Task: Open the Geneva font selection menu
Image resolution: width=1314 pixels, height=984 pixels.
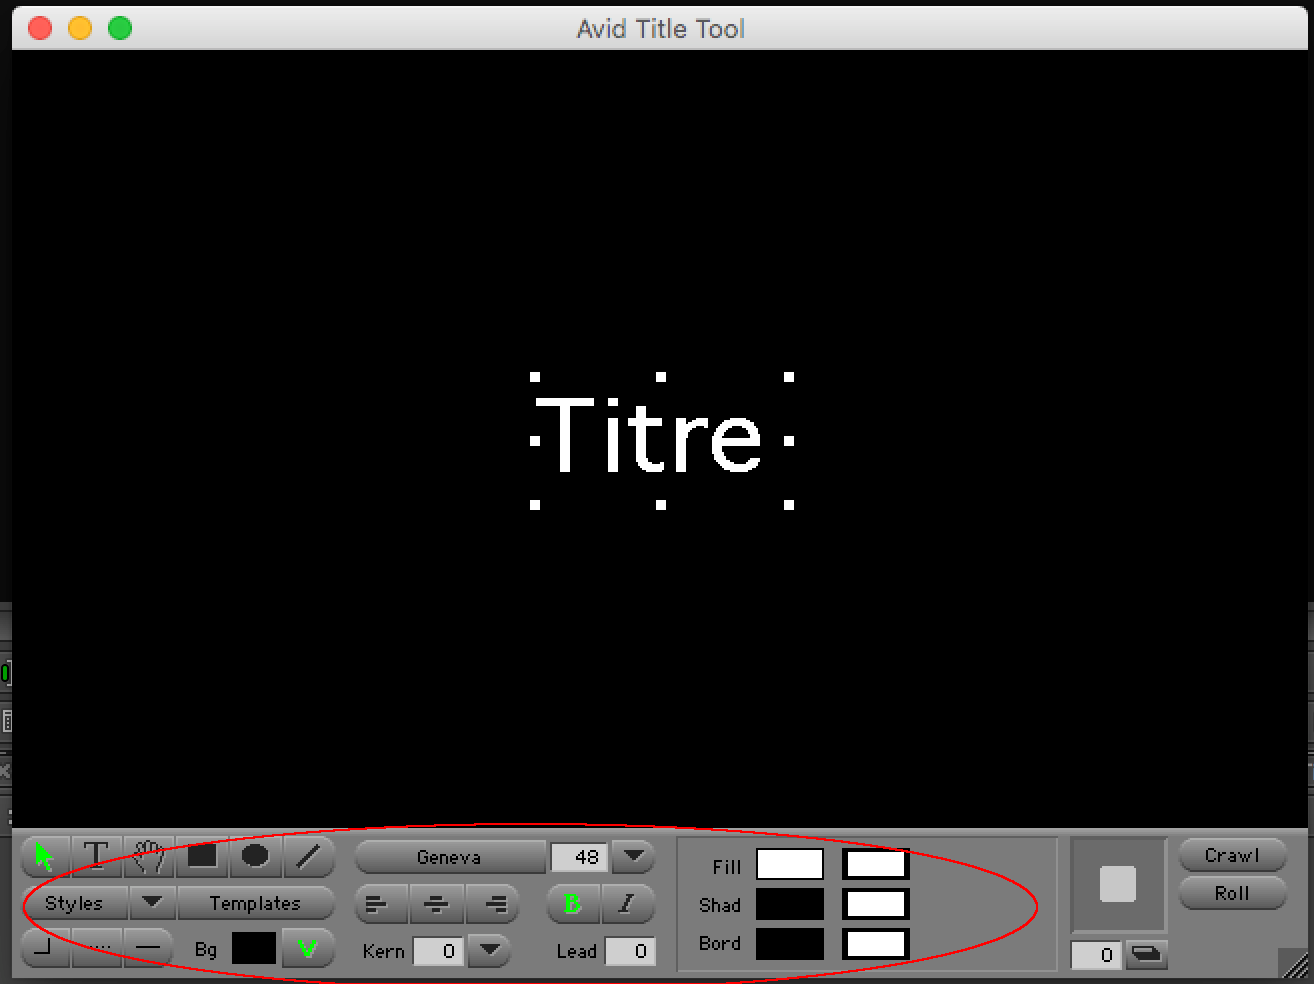Action: pyautogui.click(x=449, y=857)
